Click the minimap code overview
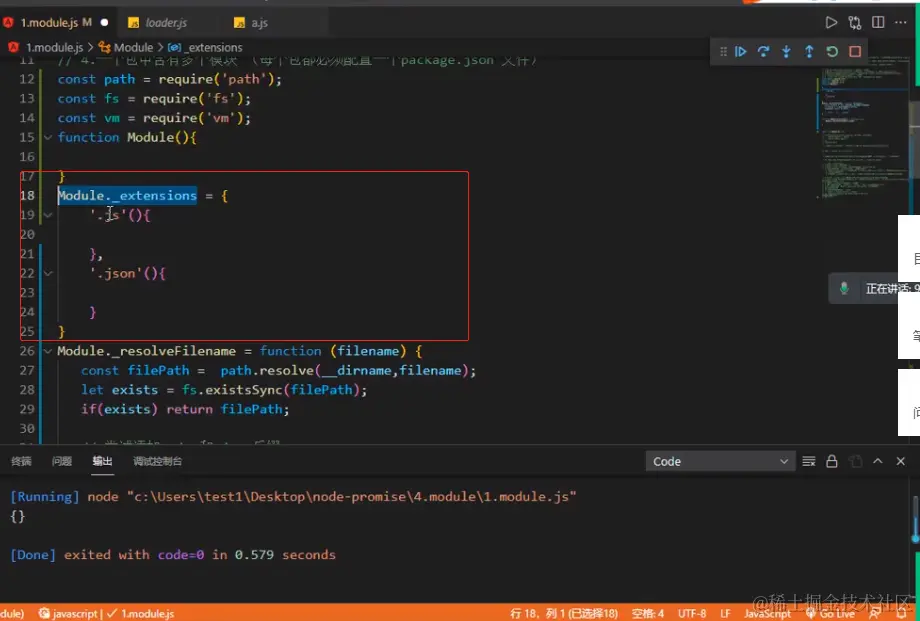The image size is (920, 621). [x=864, y=126]
